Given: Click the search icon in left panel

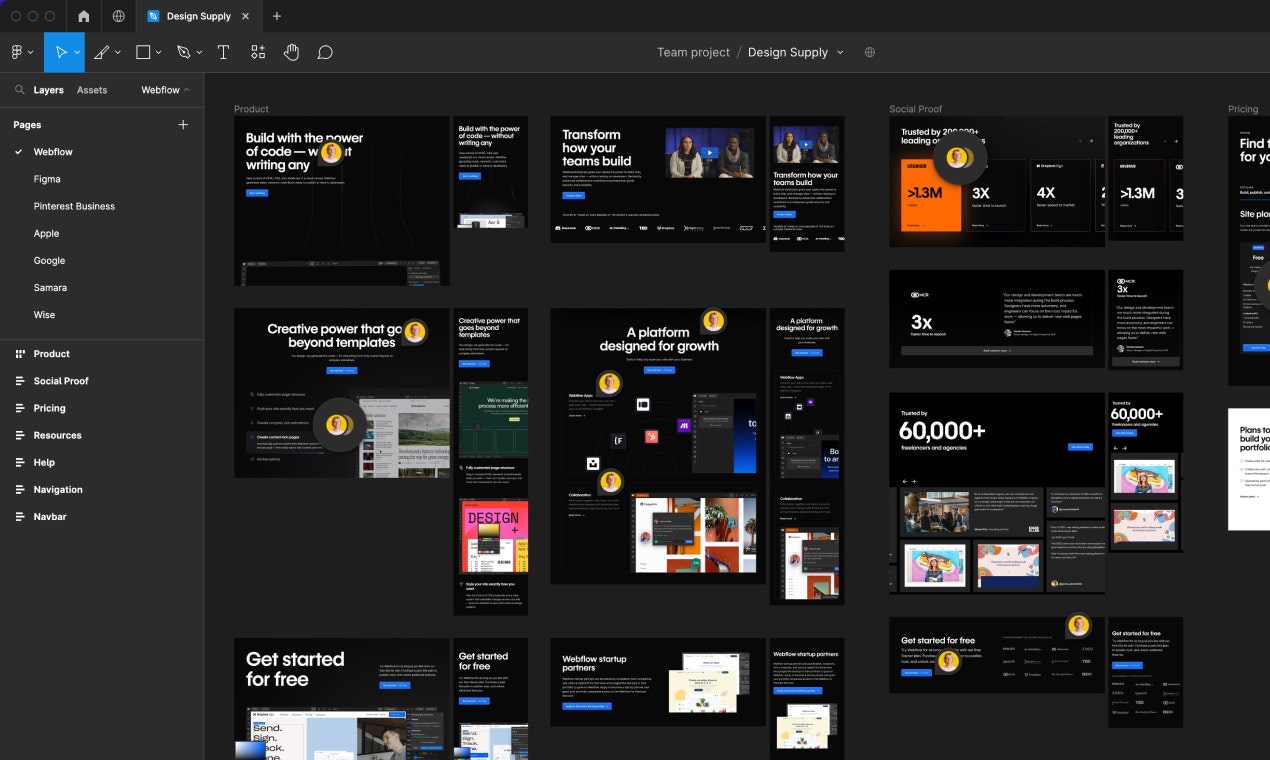Looking at the screenshot, I should point(20,90).
